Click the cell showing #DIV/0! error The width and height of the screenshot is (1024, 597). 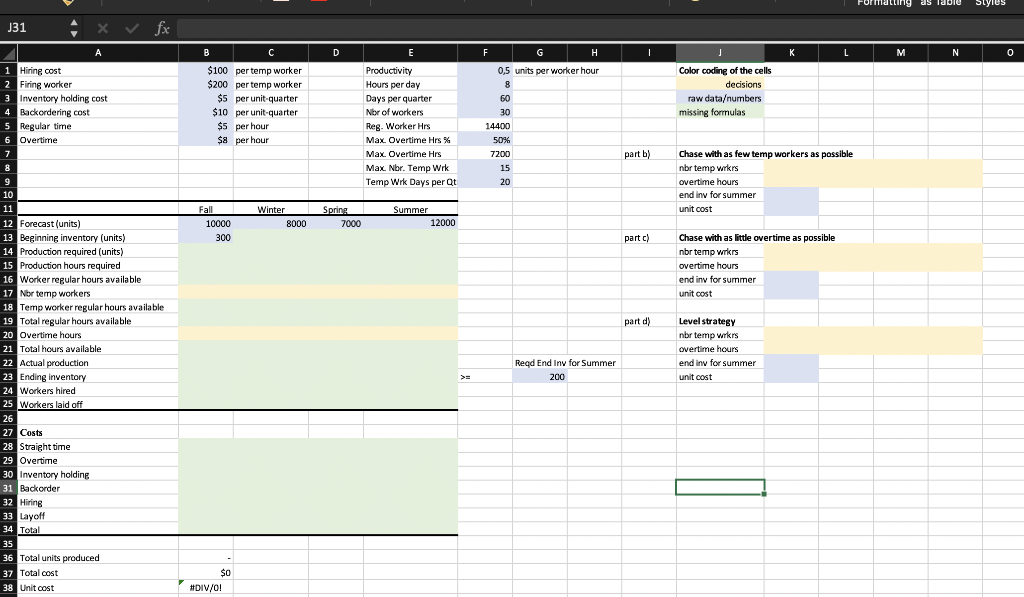206,588
